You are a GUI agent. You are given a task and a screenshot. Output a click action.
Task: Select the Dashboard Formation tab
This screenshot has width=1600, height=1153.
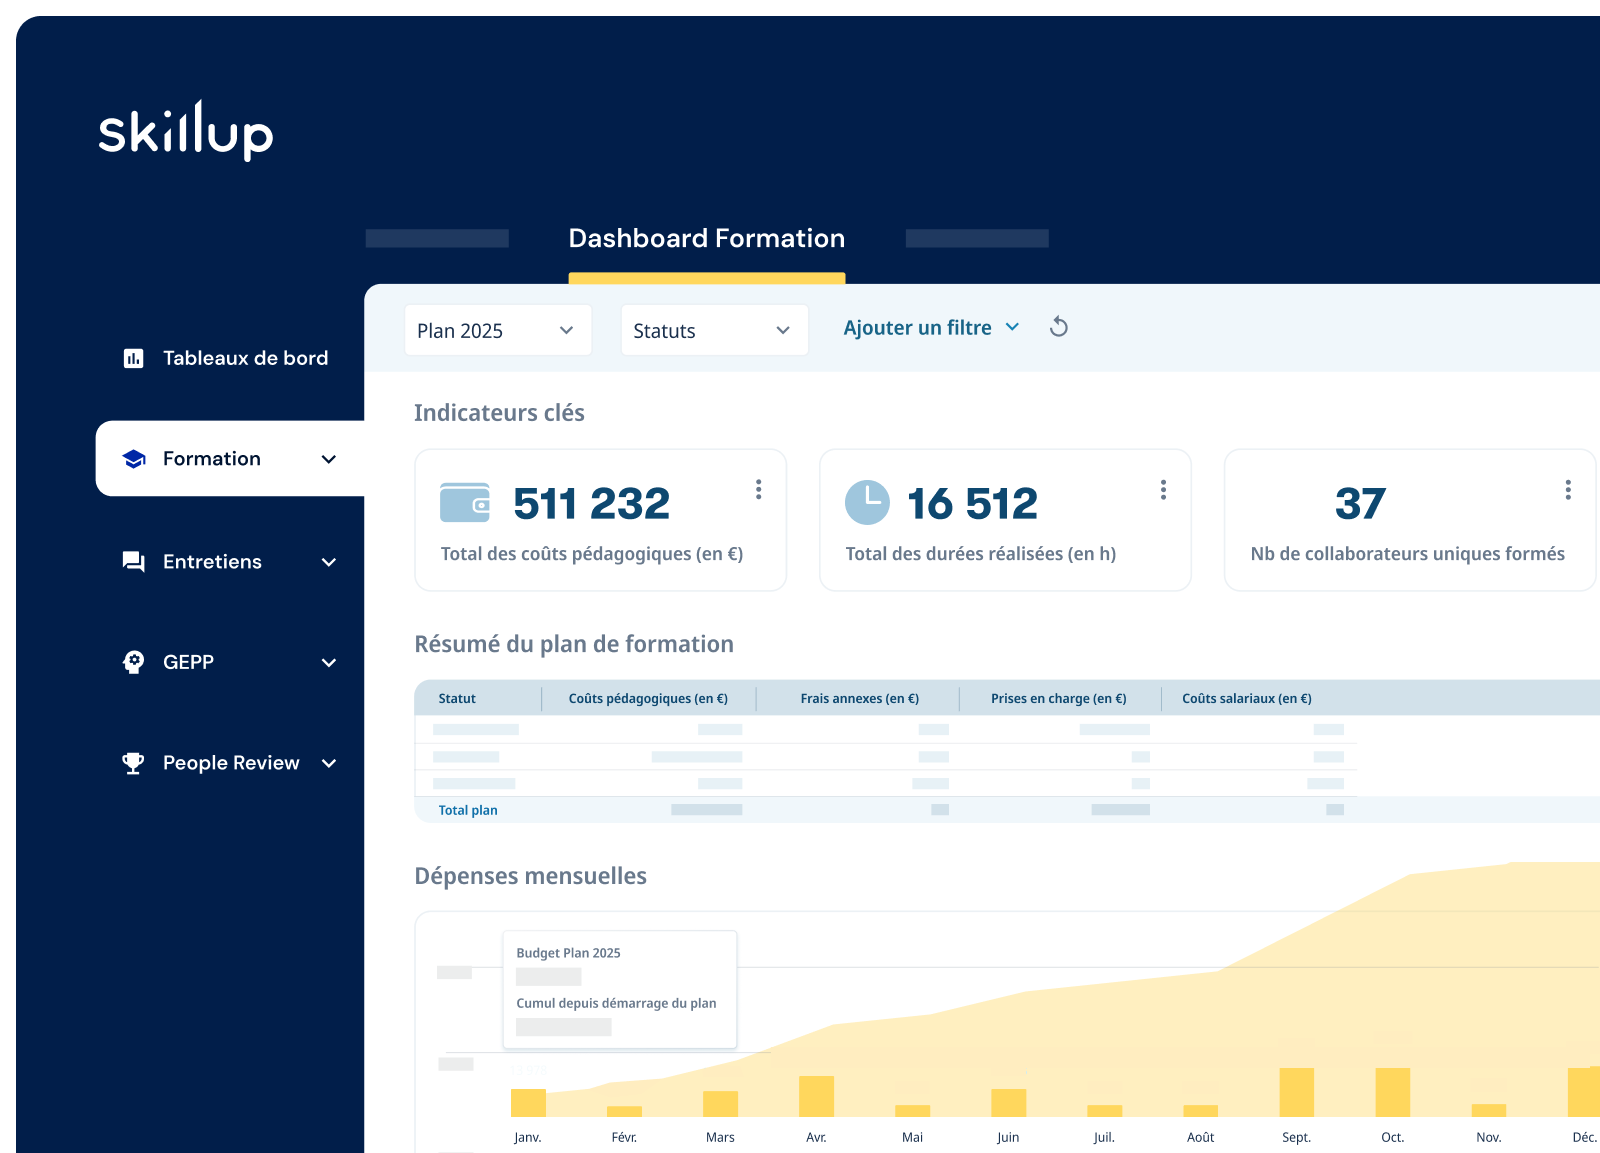706,239
